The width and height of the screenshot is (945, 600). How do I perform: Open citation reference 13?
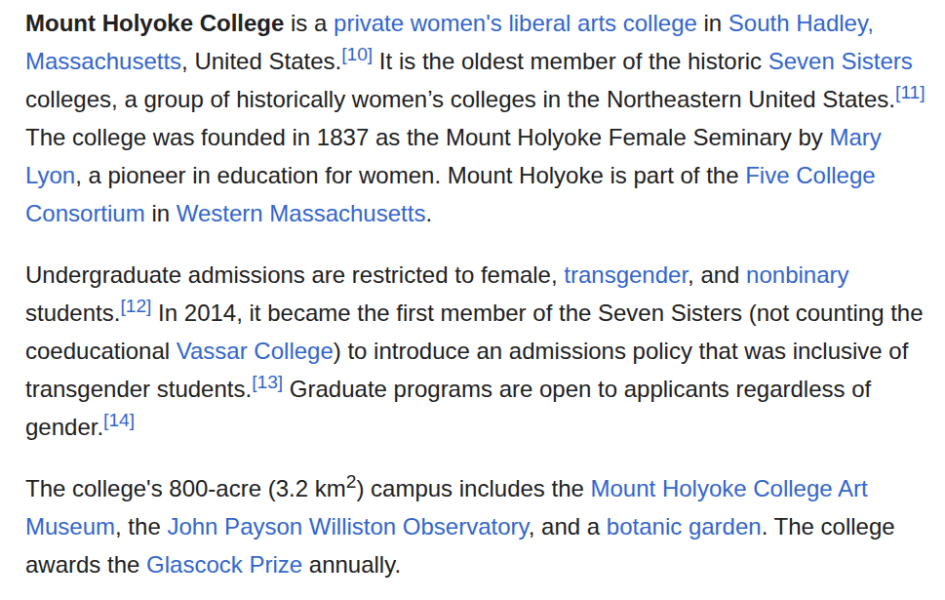point(267,383)
